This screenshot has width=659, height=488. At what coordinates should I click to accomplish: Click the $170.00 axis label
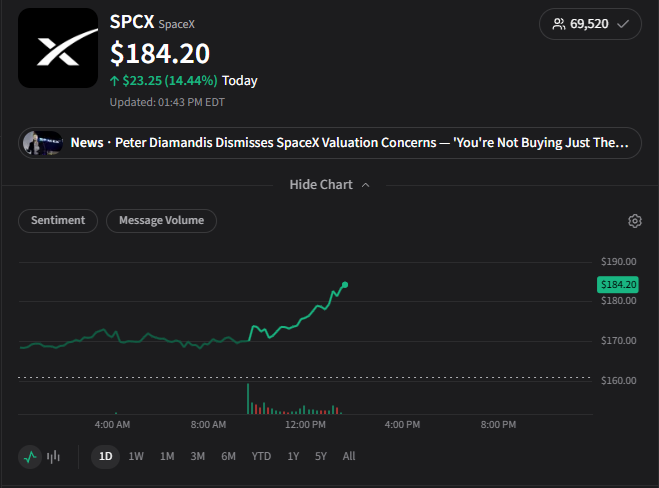point(618,341)
